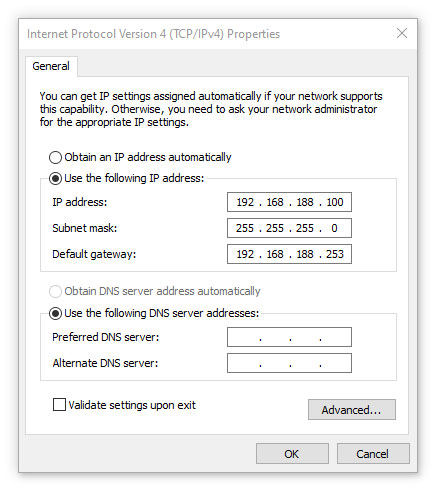Close the IPv4 Properties dialog
Image resolution: width=436 pixels, height=493 pixels.
(402, 33)
